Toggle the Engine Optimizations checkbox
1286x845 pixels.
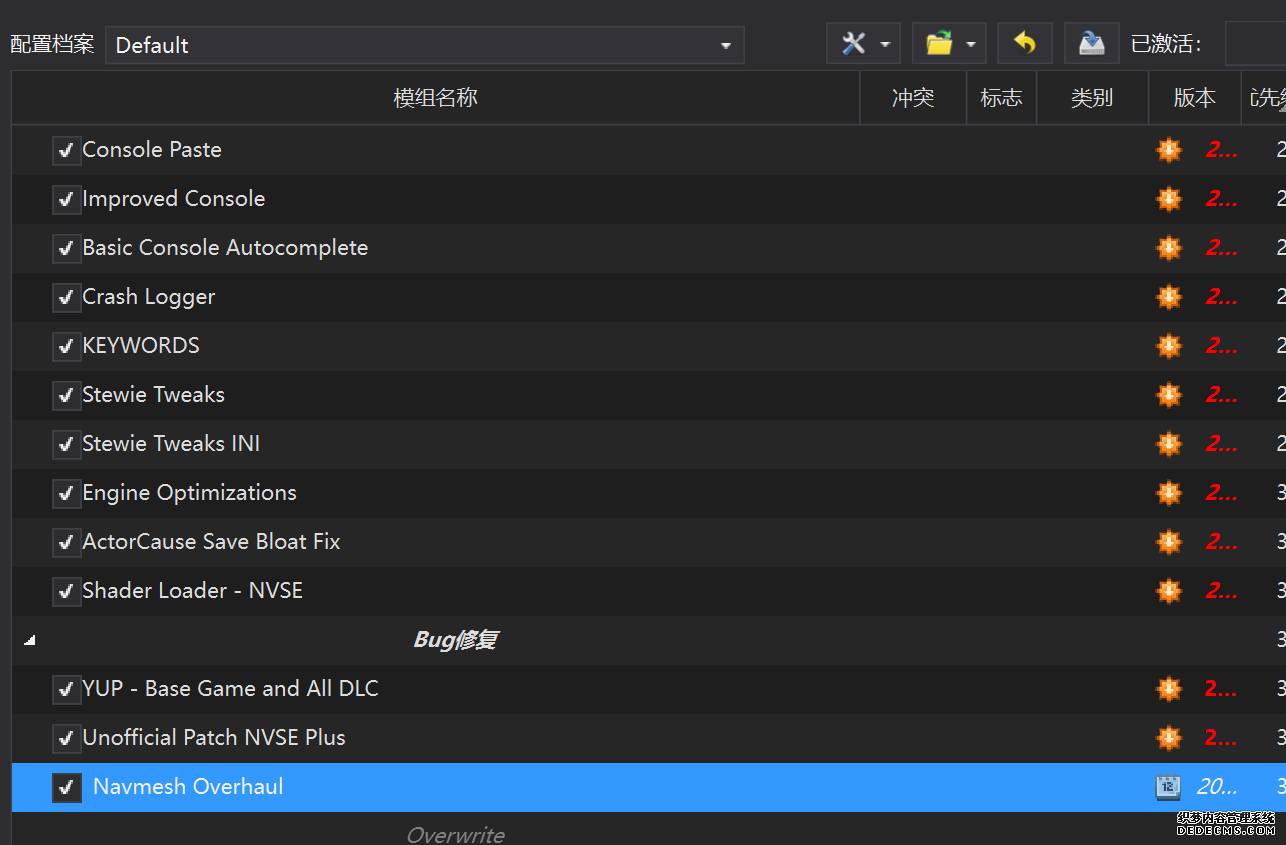[x=66, y=493]
